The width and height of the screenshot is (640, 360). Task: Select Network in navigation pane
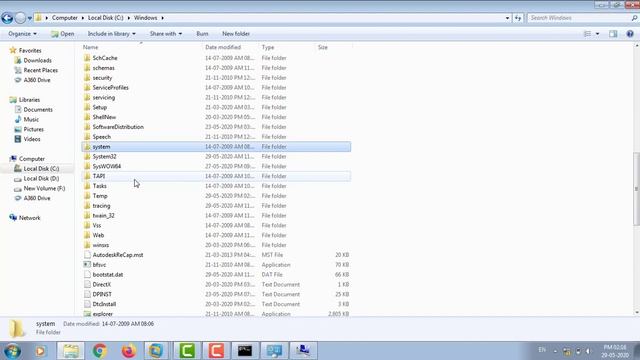[x=29, y=218]
